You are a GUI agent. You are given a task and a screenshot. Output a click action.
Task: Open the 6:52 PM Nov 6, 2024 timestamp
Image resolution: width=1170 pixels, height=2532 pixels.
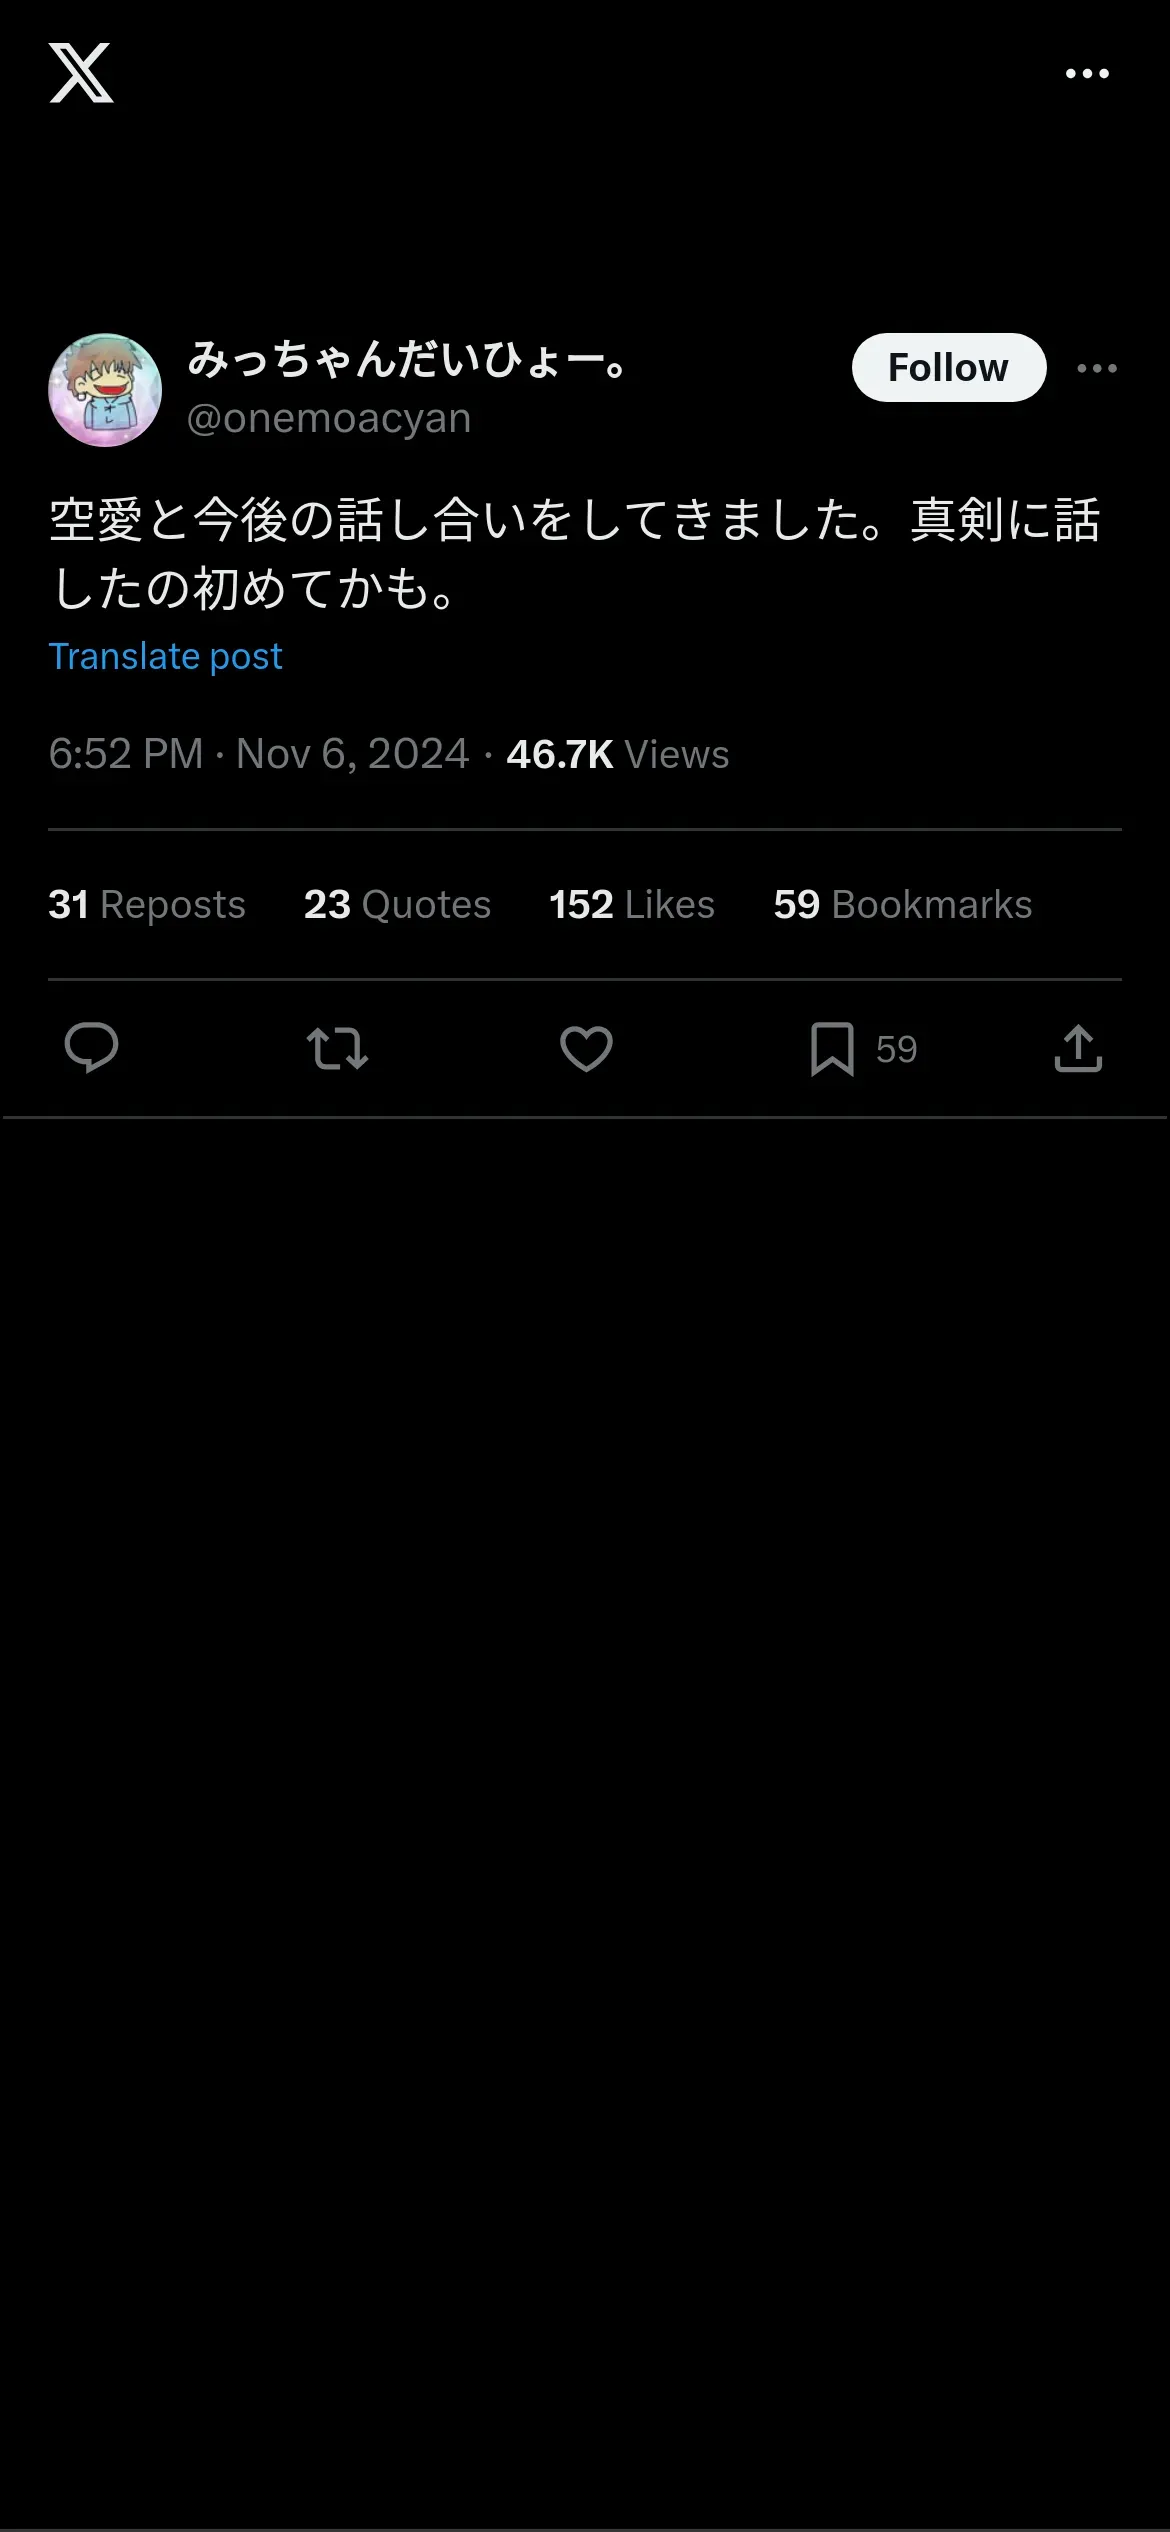point(259,754)
